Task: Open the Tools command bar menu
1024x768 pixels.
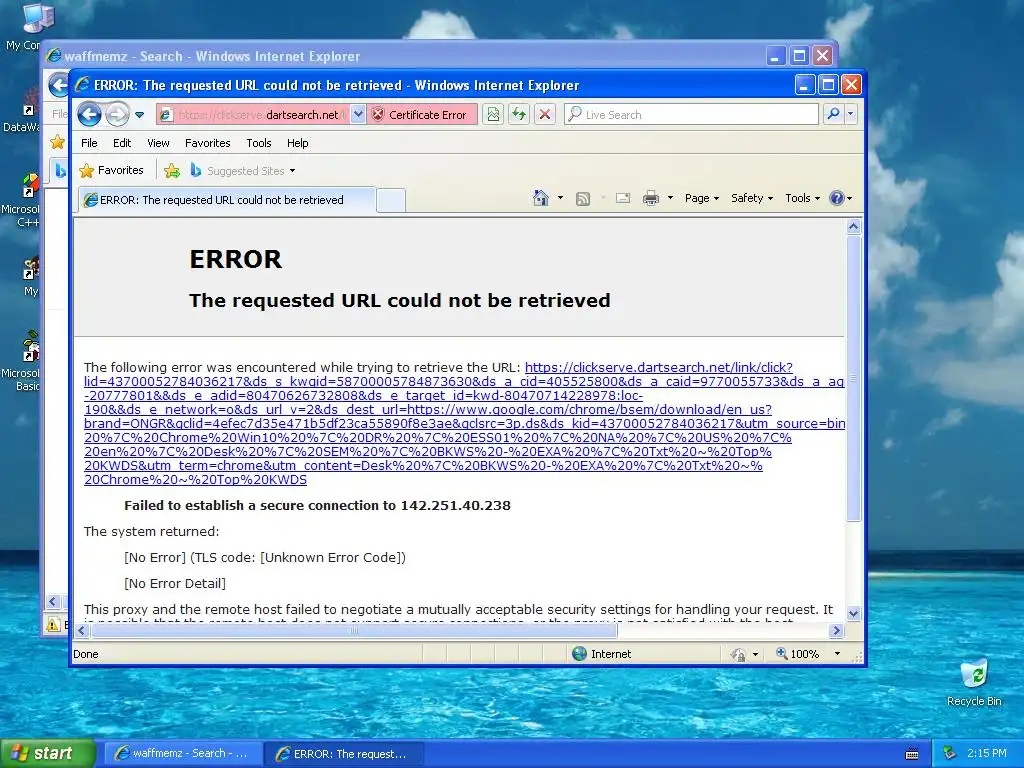Action: [x=802, y=198]
